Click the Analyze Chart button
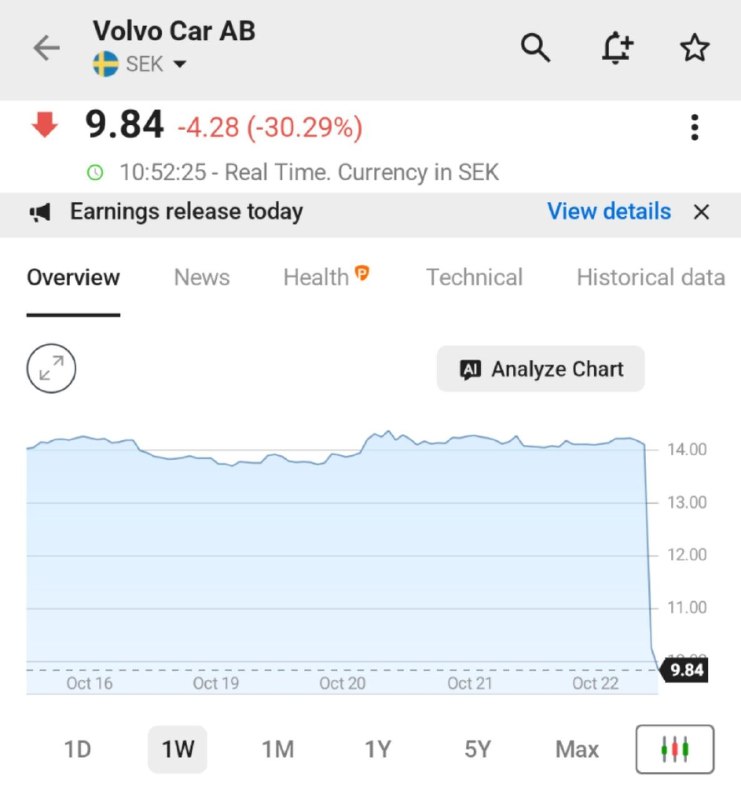 tap(540, 369)
